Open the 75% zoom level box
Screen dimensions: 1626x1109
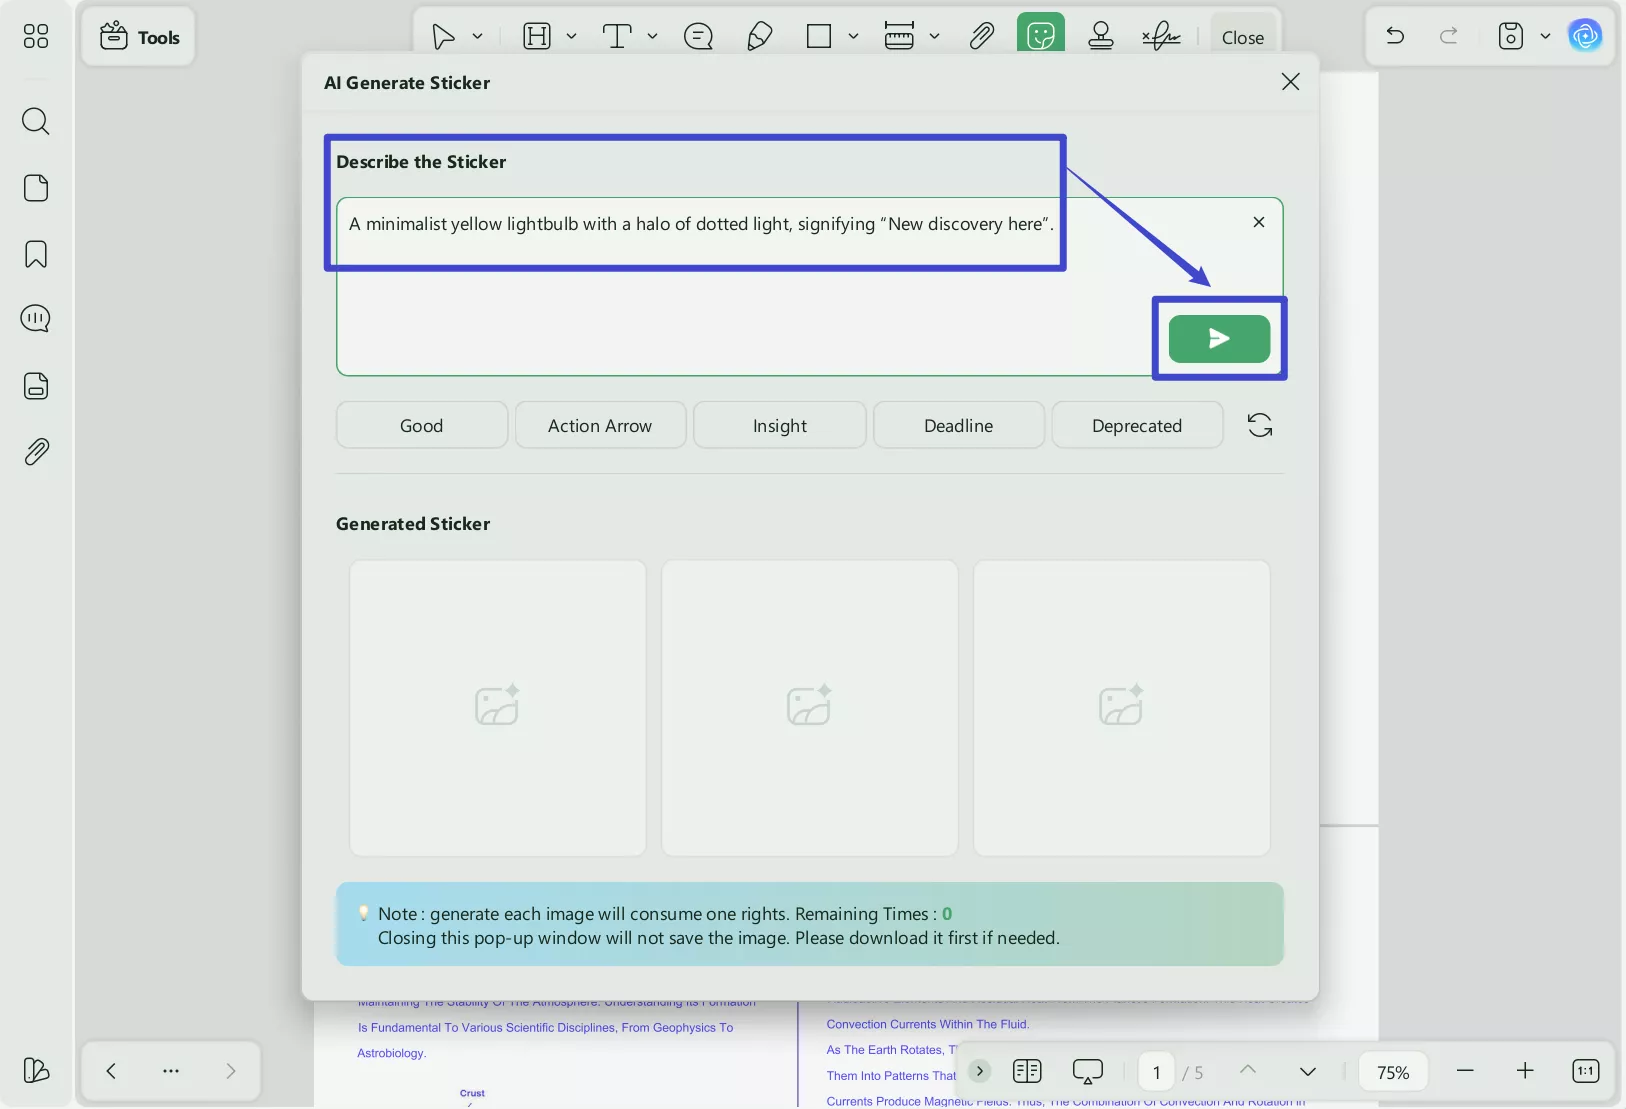coord(1393,1072)
